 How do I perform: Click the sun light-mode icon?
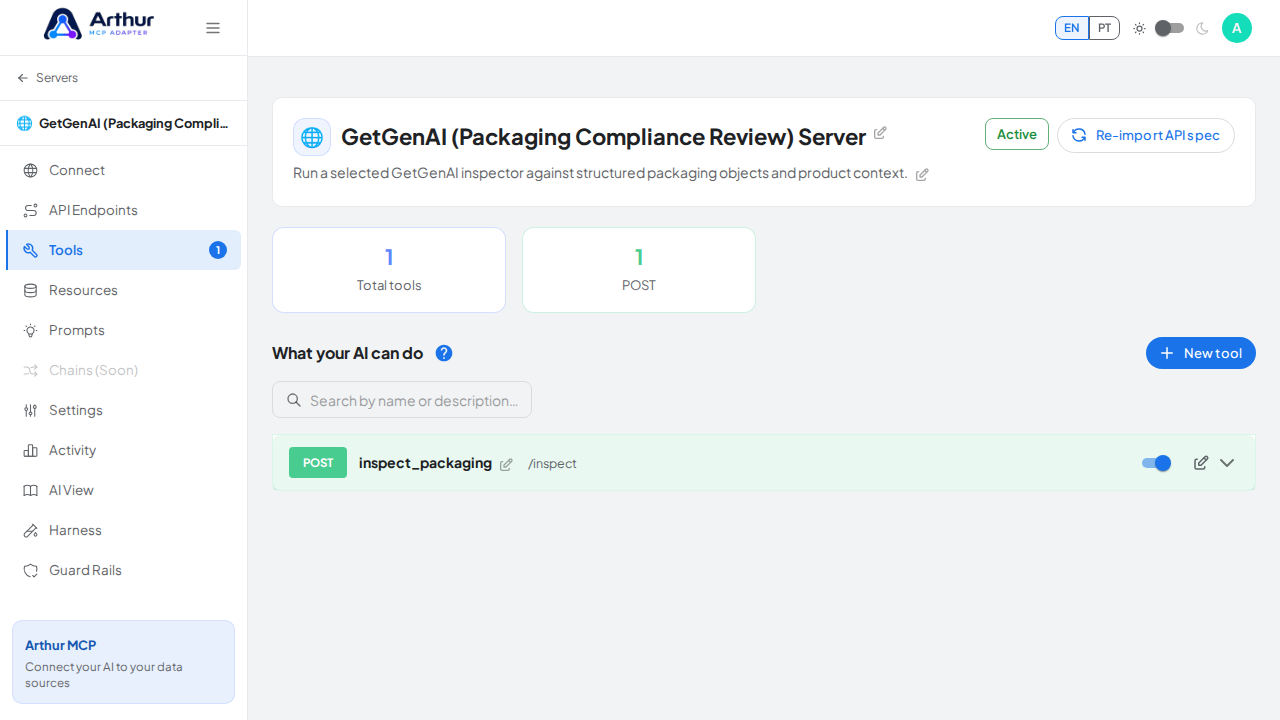coord(1139,28)
